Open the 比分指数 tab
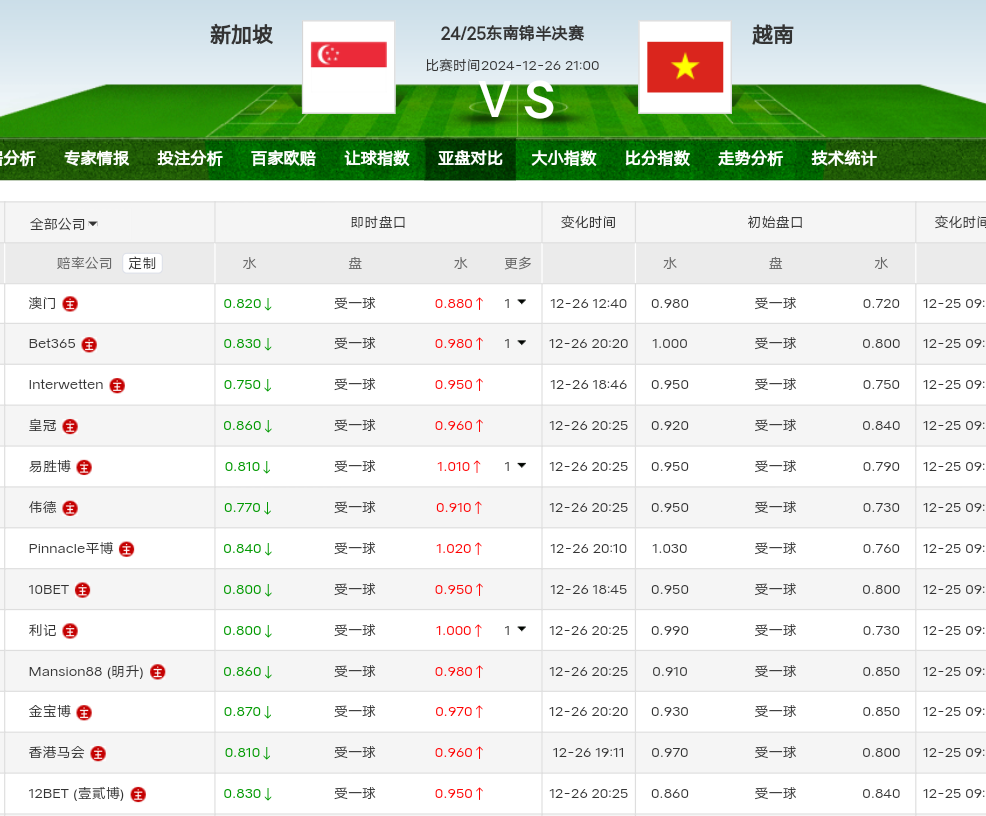 (657, 158)
